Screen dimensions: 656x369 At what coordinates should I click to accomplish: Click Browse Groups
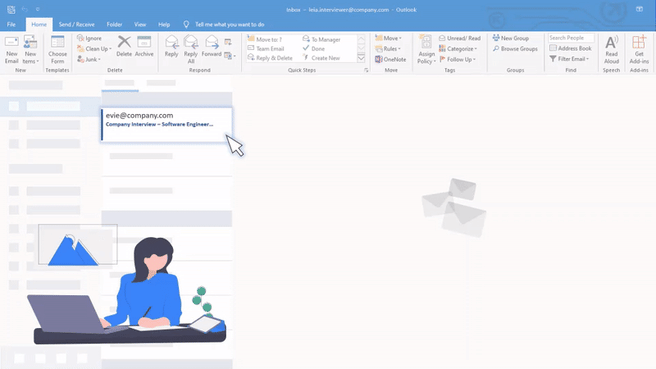click(x=515, y=49)
